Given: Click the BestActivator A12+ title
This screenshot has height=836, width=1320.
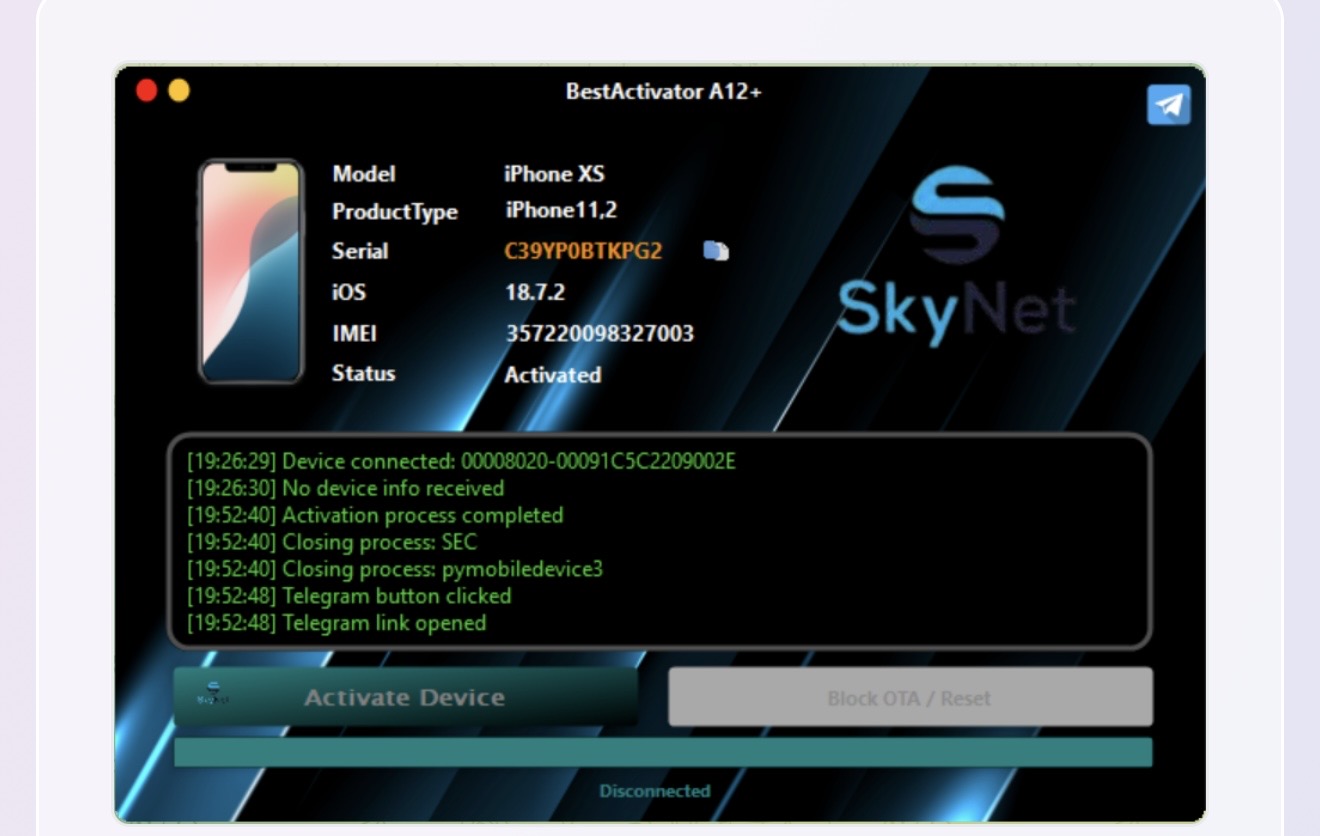Looking at the screenshot, I should (x=662, y=89).
